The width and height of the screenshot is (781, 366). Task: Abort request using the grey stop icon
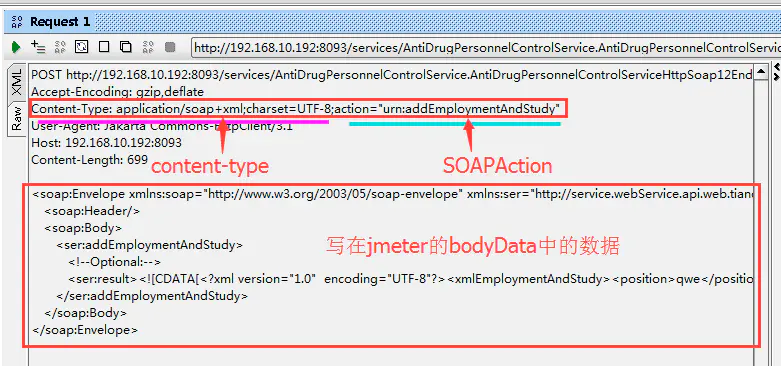tap(170, 47)
